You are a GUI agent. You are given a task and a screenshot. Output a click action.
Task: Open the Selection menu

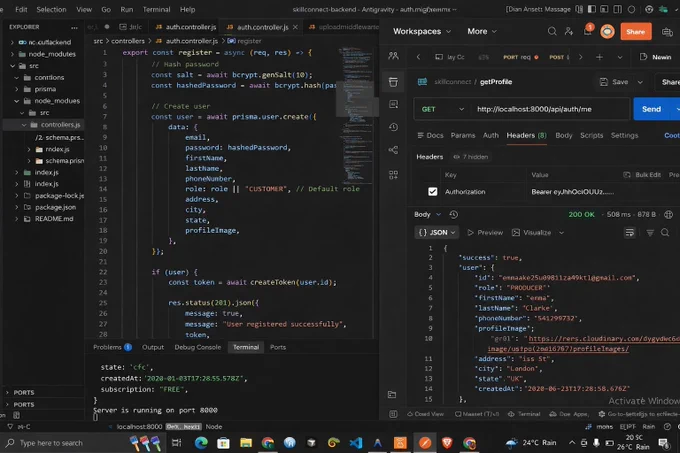[51, 10]
